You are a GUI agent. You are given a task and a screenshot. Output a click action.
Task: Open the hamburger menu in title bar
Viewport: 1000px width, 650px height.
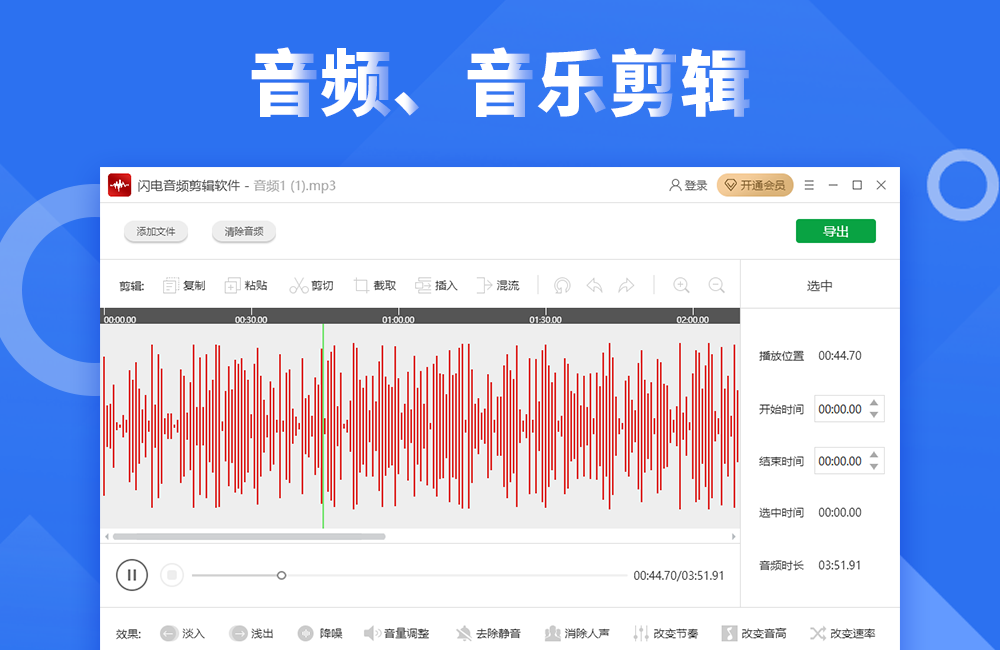(809, 185)
